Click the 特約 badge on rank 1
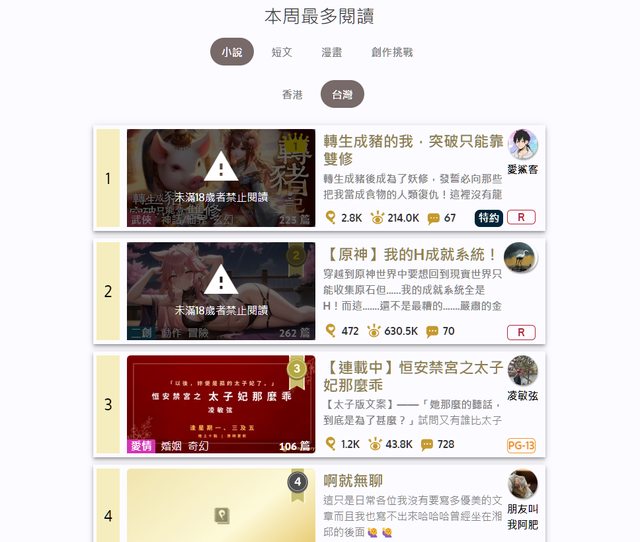 pos(489,218)
